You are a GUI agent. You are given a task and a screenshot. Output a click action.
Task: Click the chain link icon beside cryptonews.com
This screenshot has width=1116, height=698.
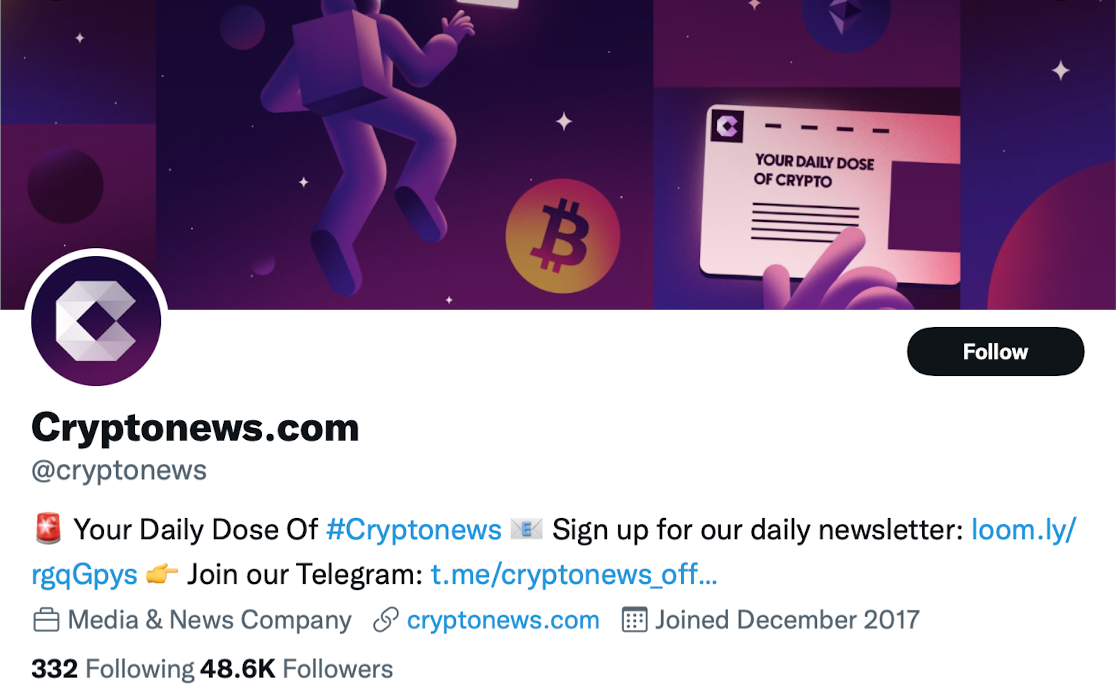coord(384,620)
